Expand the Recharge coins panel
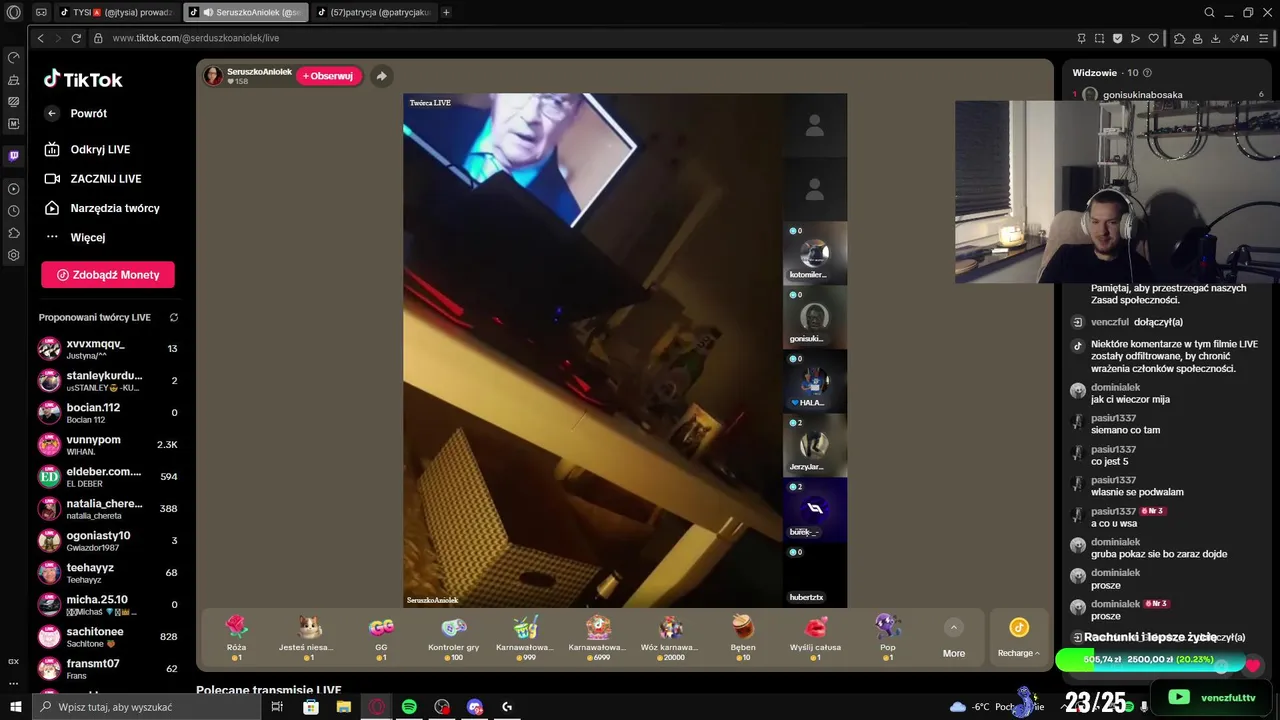 pos(1018,637)
